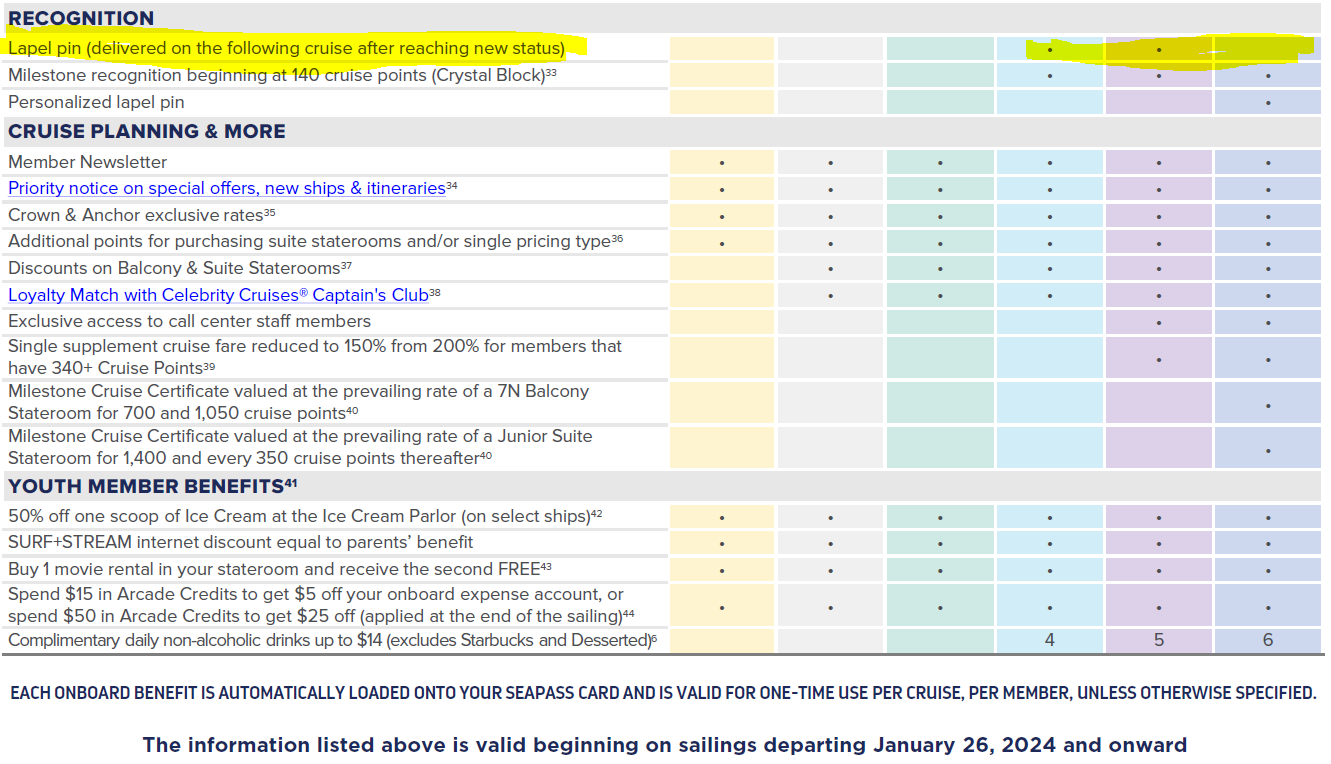Screen dimensions: 1331x764
Task: Select the highlighted Lapel pin row text
Action: [x=286, y=48]
